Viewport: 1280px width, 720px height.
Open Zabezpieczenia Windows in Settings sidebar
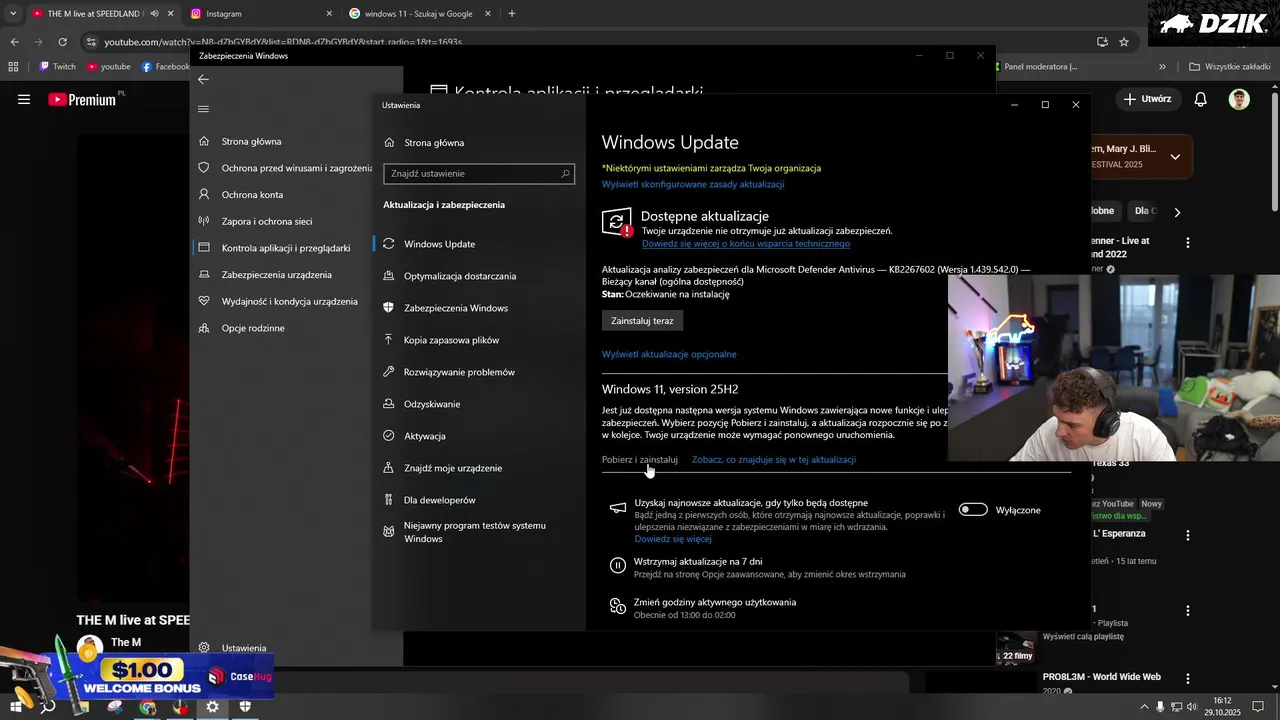click(455, 308)
